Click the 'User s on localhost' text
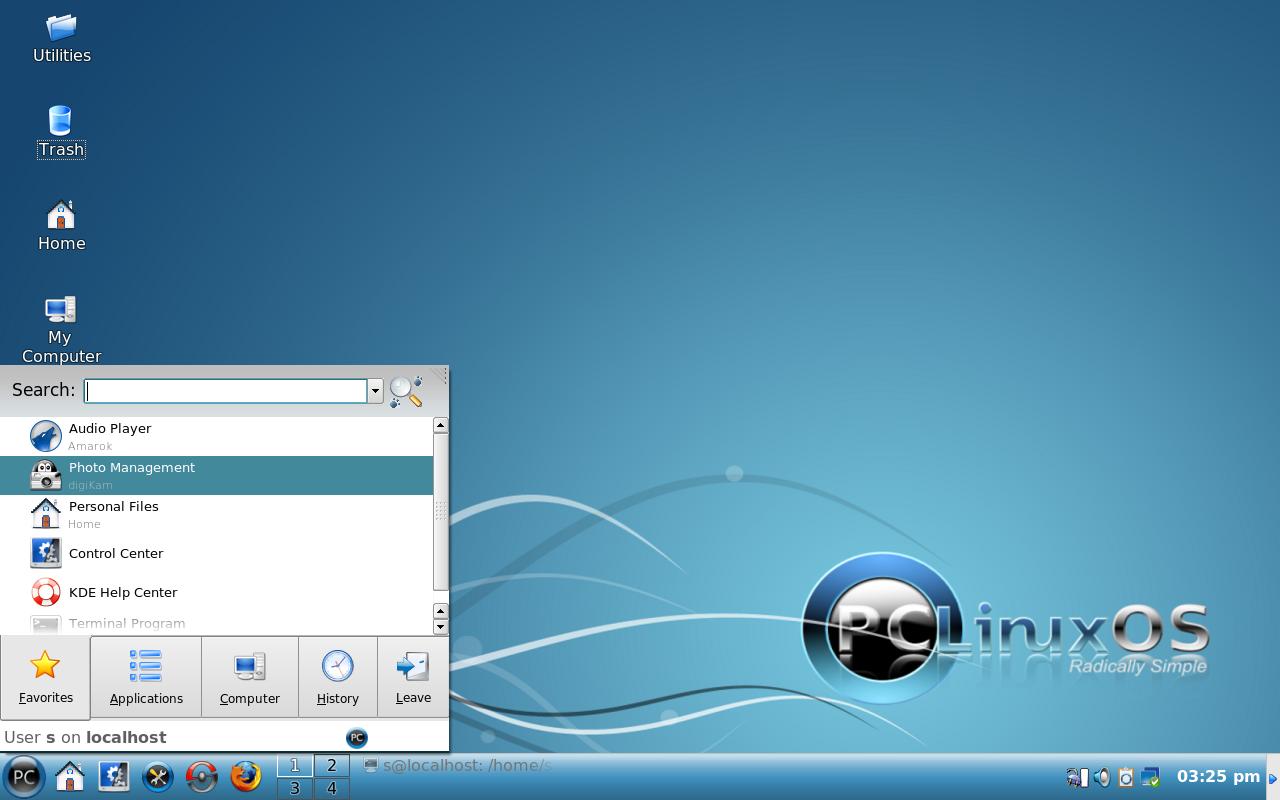The width and height of the screenshot is (1280, 800). [85, 737]
